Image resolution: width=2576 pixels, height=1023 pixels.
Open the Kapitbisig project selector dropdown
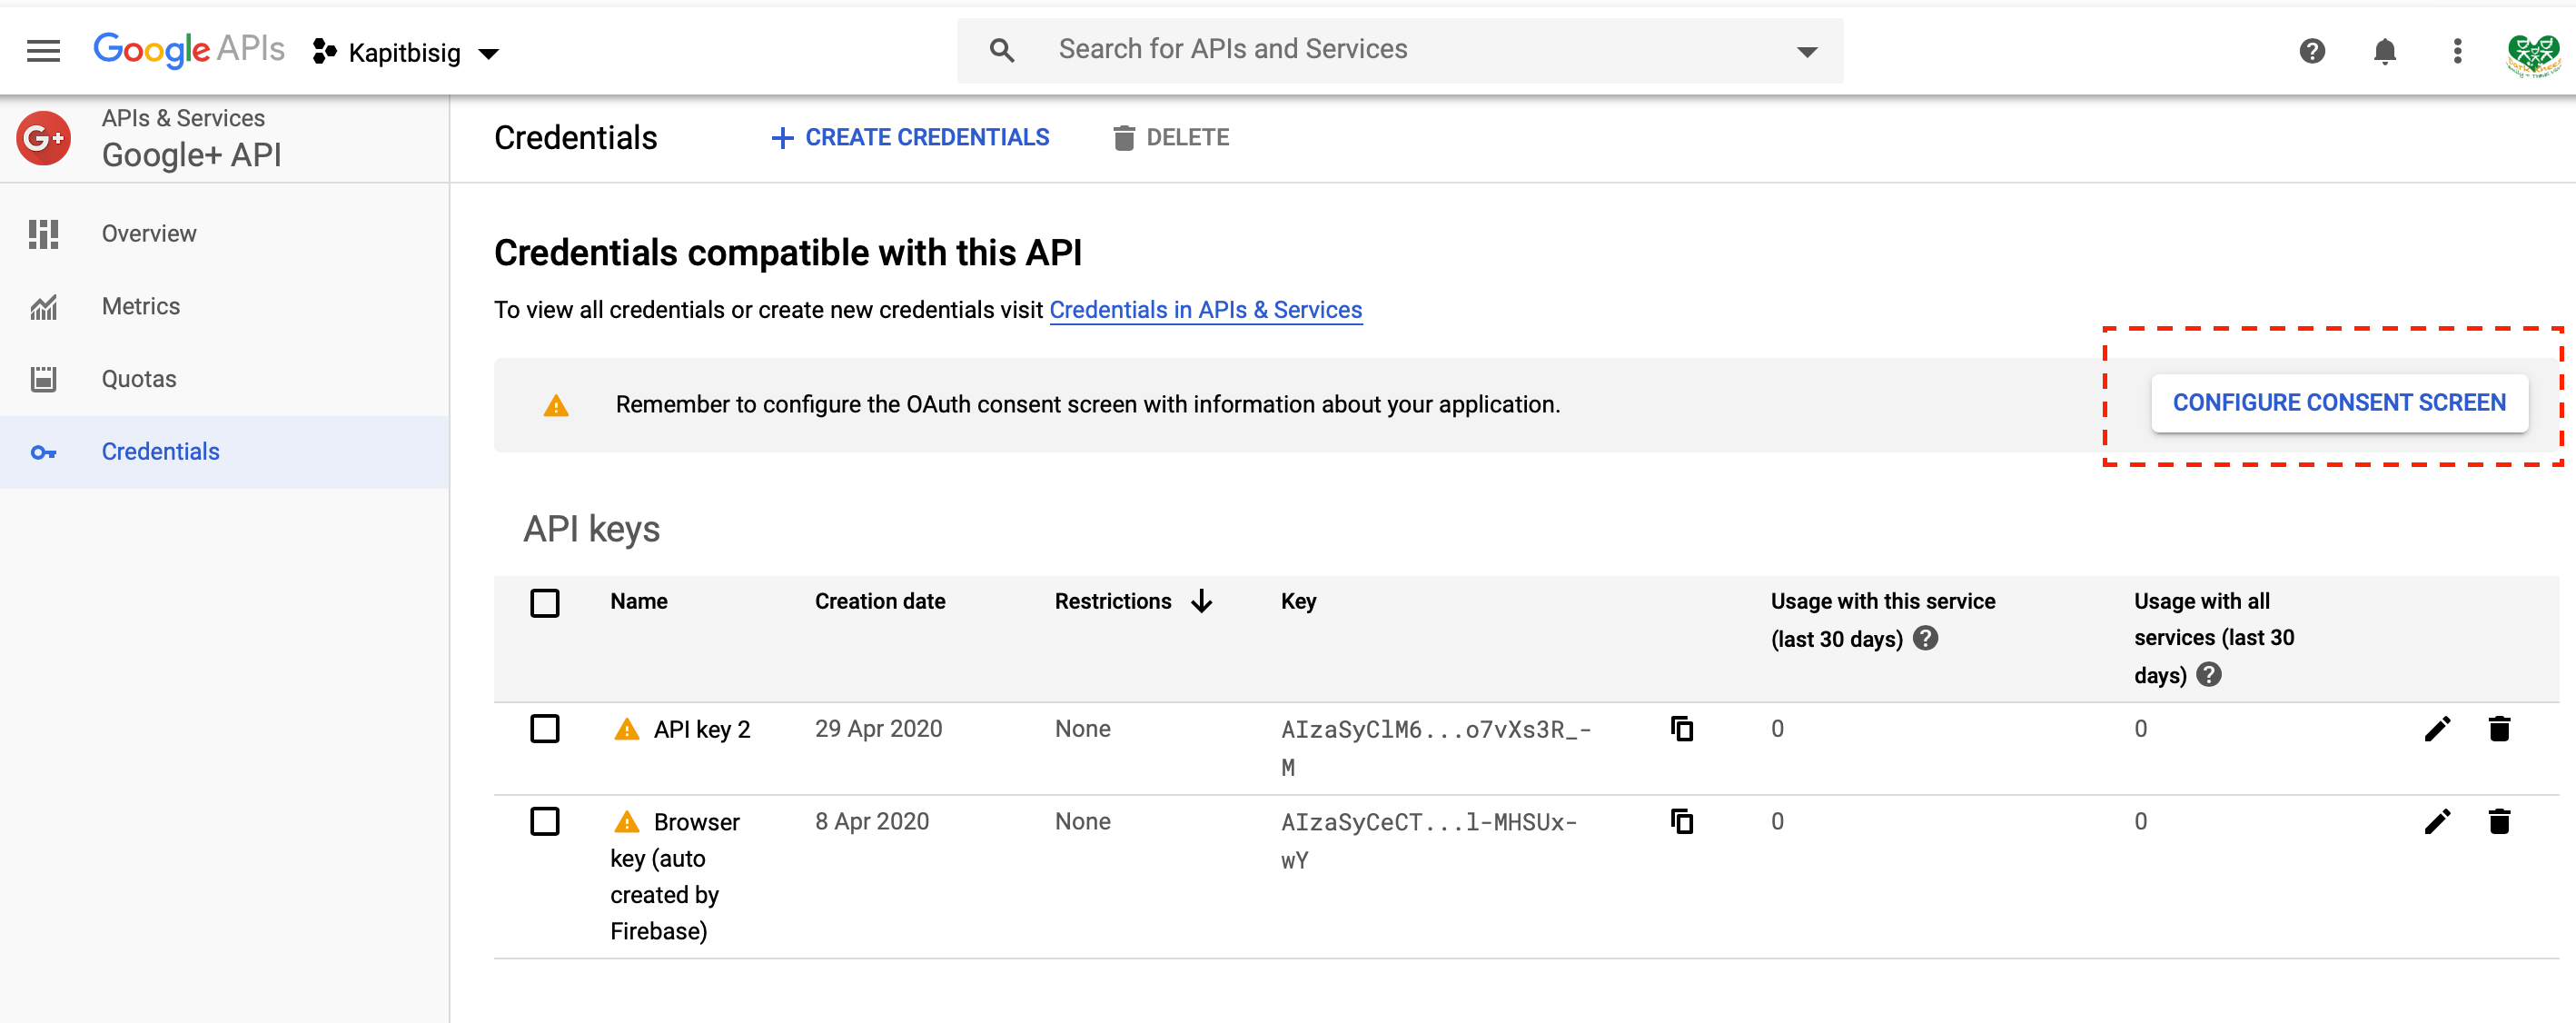[x=406, y=53]
